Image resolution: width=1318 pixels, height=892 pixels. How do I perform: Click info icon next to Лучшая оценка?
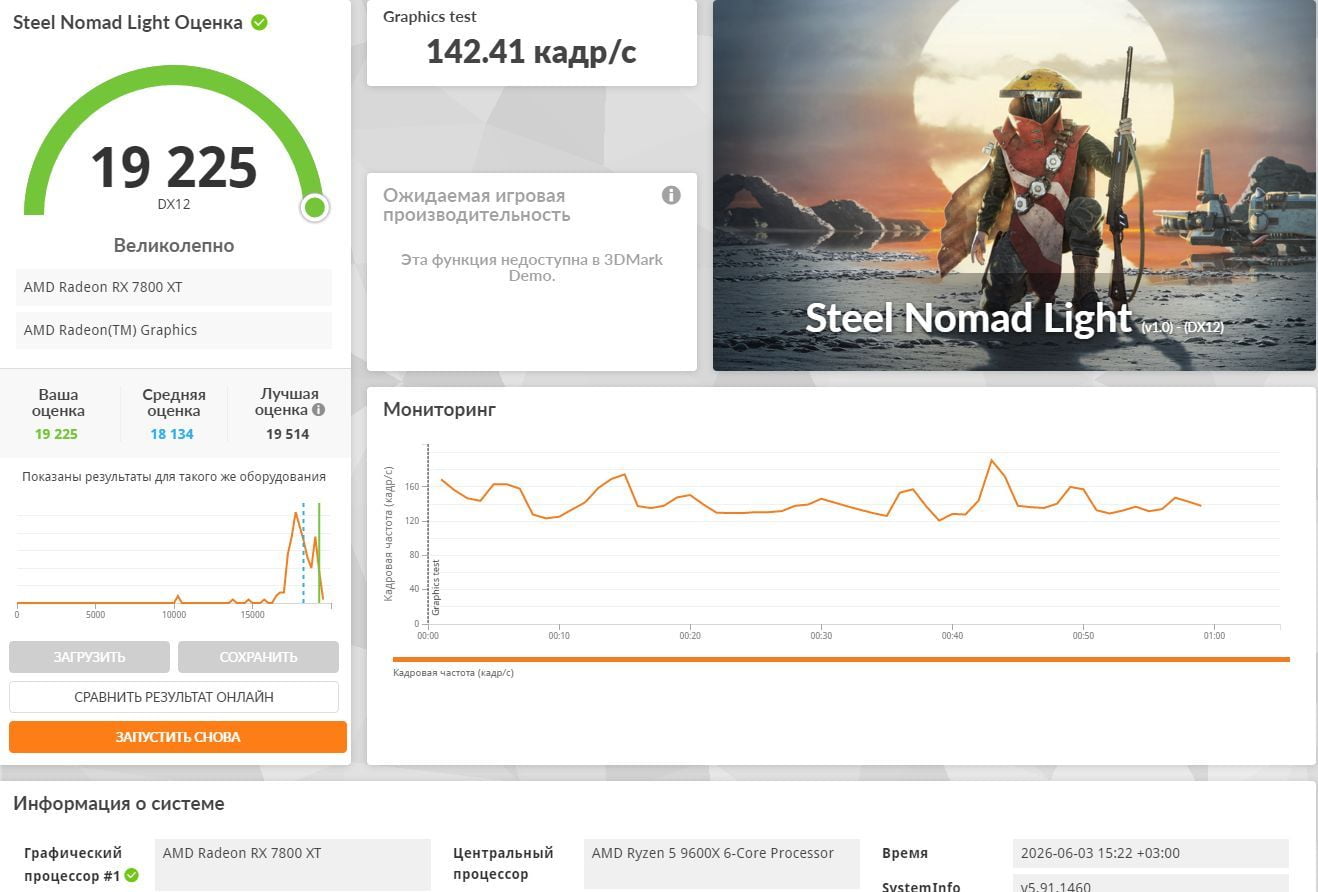(x=318, y=410)
